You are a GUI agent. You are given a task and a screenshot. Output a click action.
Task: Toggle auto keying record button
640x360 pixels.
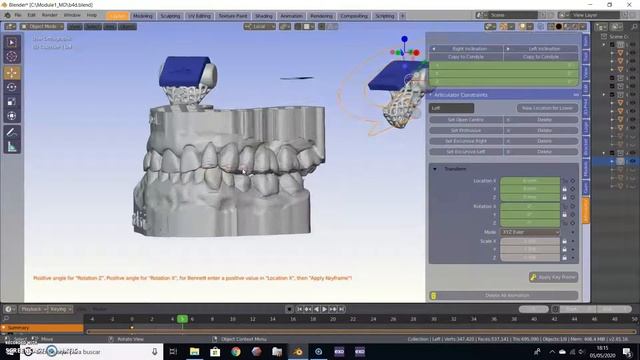pos(289,309)
